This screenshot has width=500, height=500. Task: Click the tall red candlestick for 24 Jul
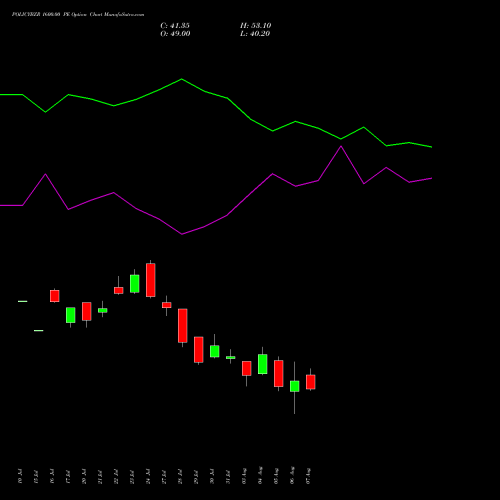point(151,280)
